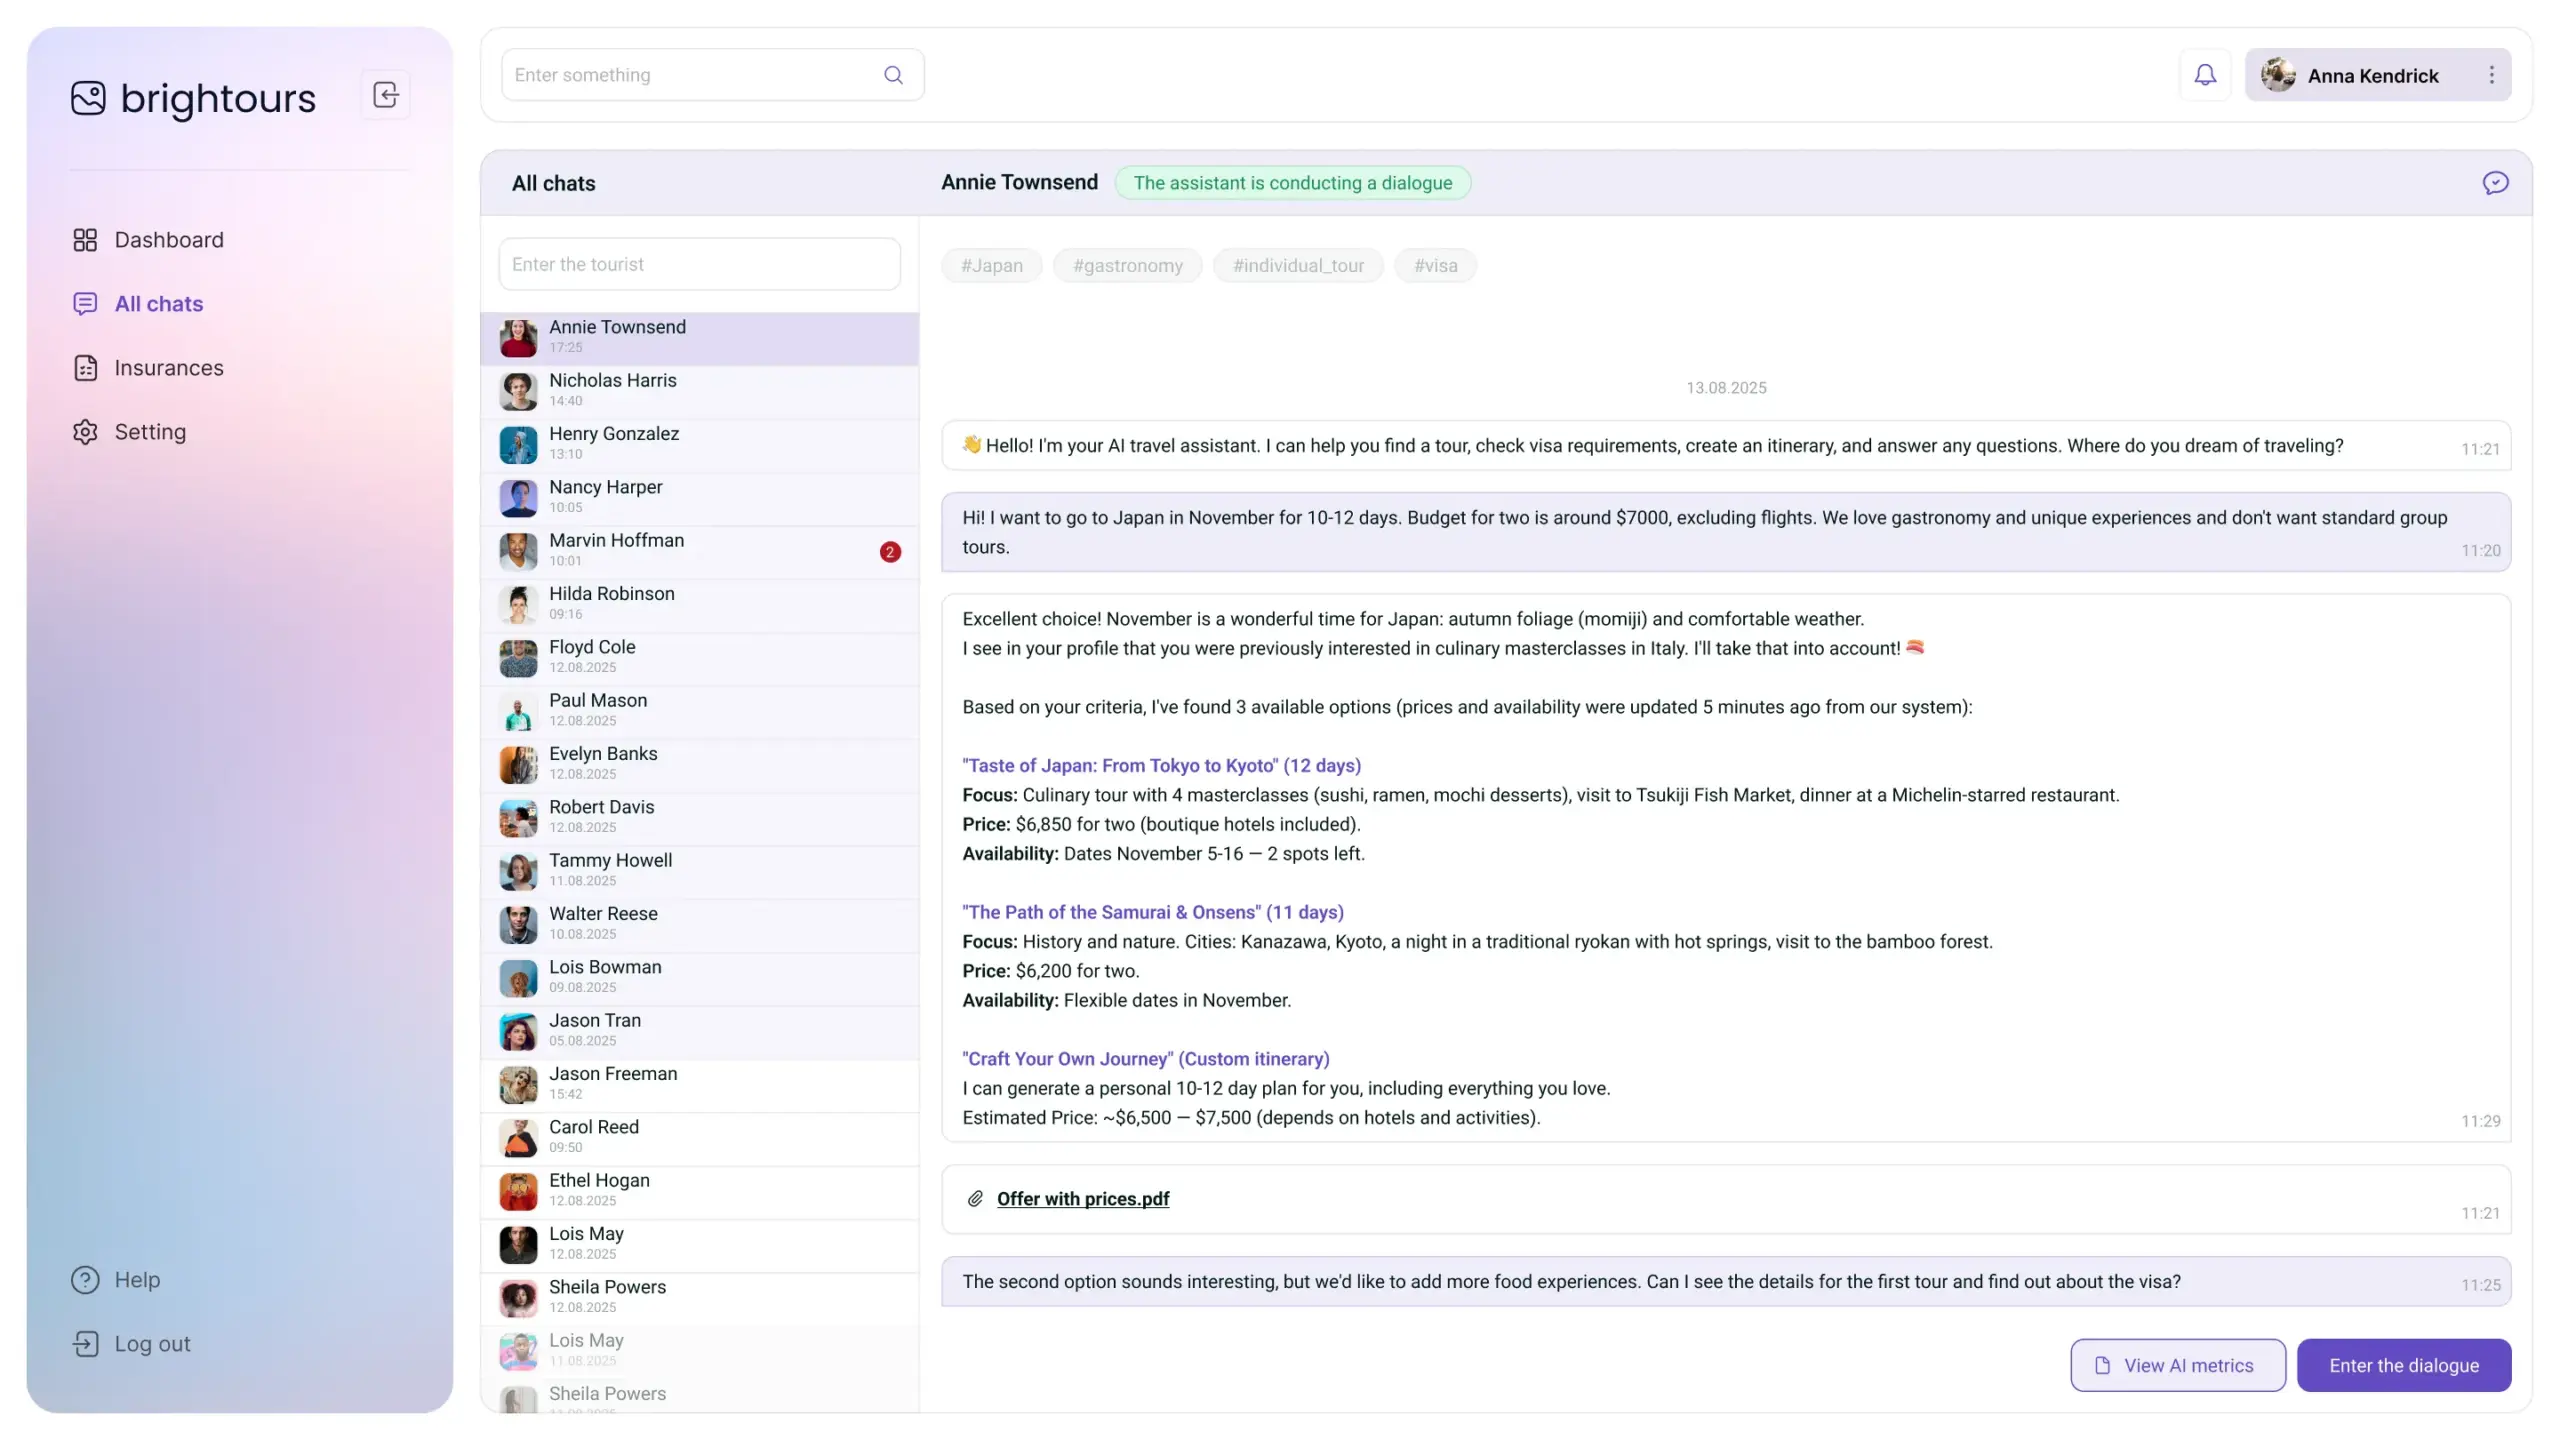Open the Offer with prices.pdf link
Viewport: 2560px width, 1440px height.
click(1082, 1198)
